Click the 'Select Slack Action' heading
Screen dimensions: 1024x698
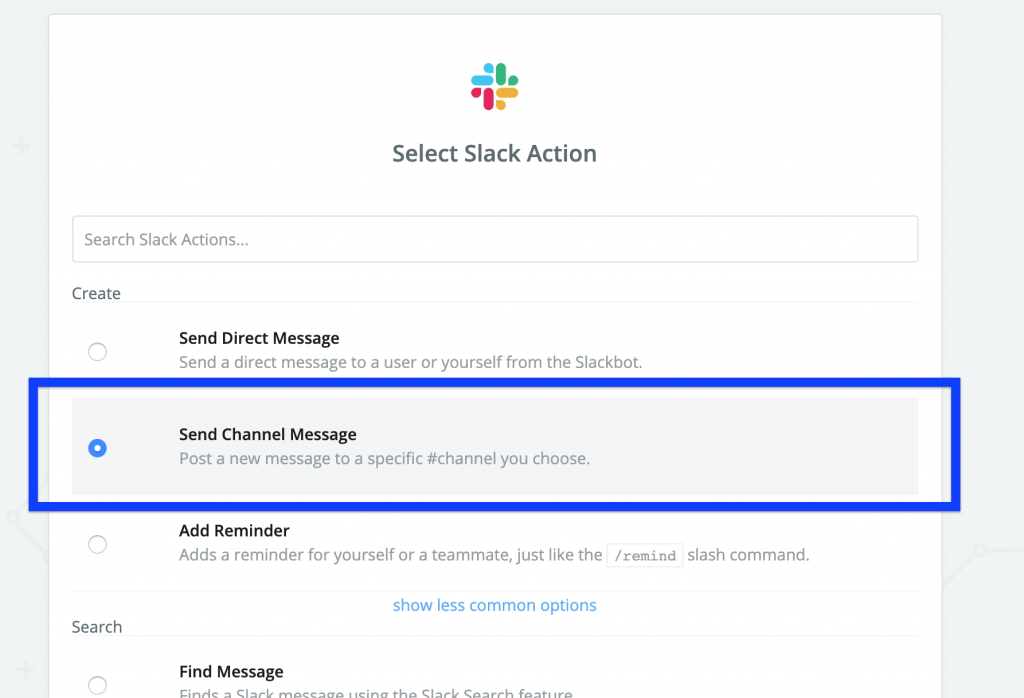click(x=494, y=153)
